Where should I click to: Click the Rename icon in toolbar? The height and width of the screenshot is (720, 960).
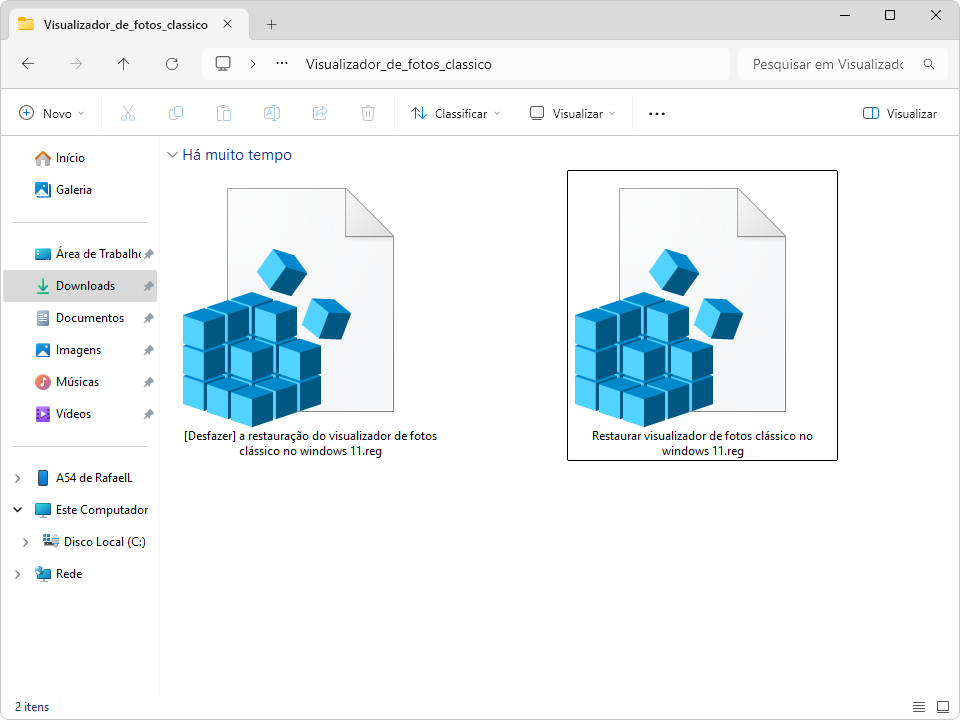click(272, 113)
